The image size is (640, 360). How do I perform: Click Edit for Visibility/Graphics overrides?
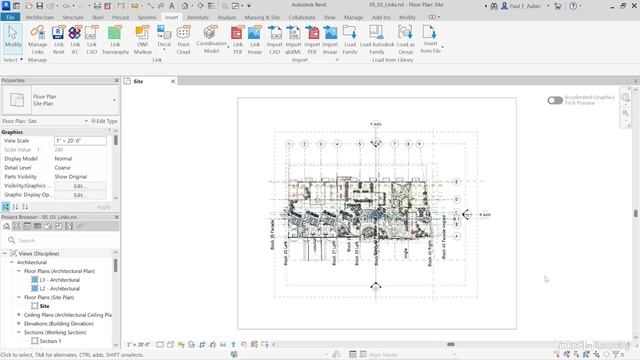click(x=80, y=186)
